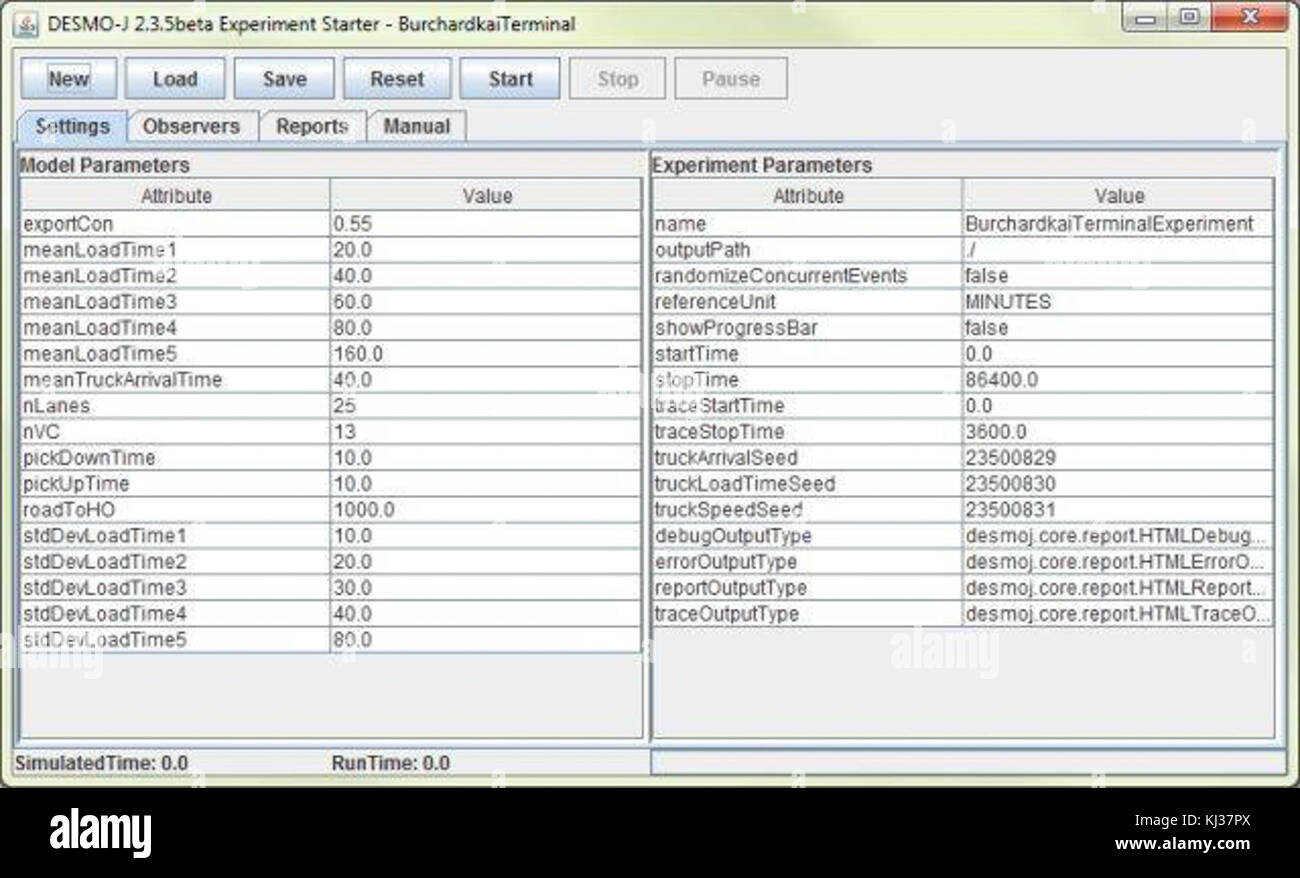Click the Experiment Parameters Attribute column header
Viewport: 1300px width, 878px height.
point(808,196)
